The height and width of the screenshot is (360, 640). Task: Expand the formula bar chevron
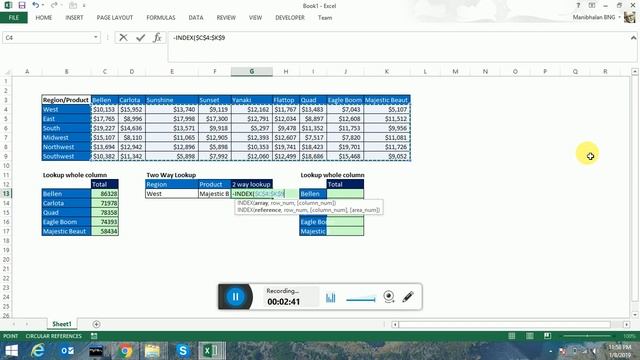[633, 38]
